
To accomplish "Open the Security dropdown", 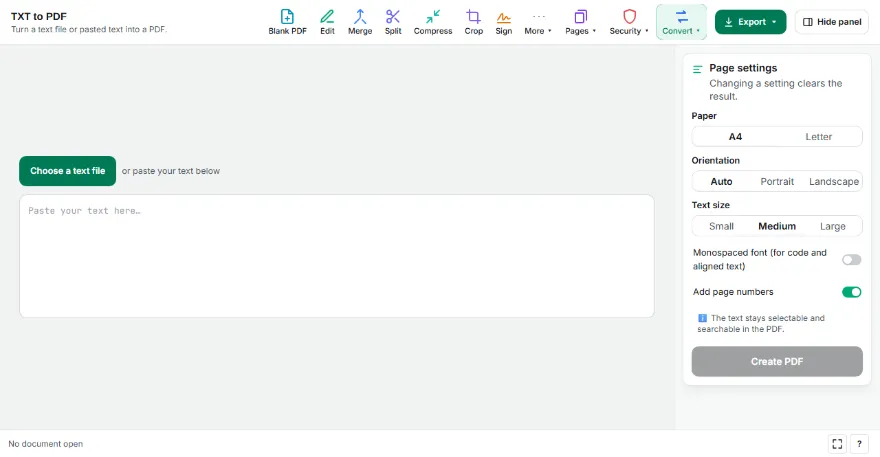I will [629, 22].
